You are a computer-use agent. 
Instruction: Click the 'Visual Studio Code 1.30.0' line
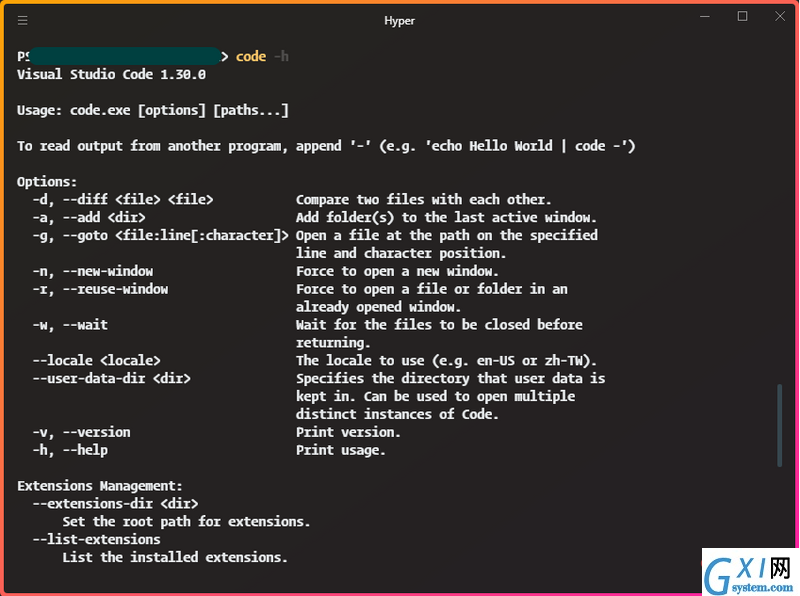coord(111,74)
